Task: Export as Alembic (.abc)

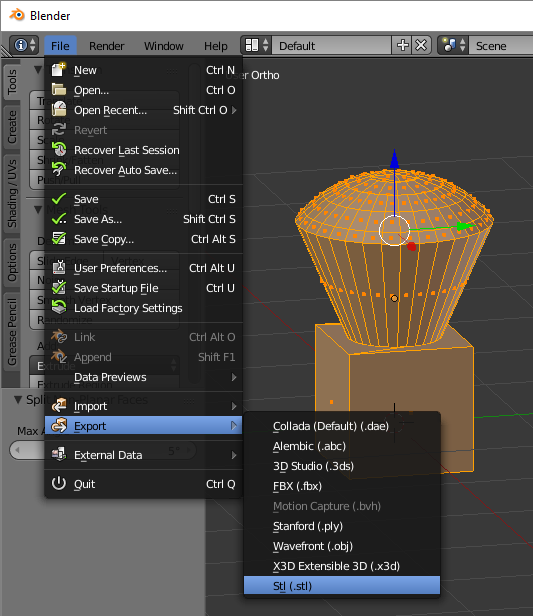Action: point(342,446)
